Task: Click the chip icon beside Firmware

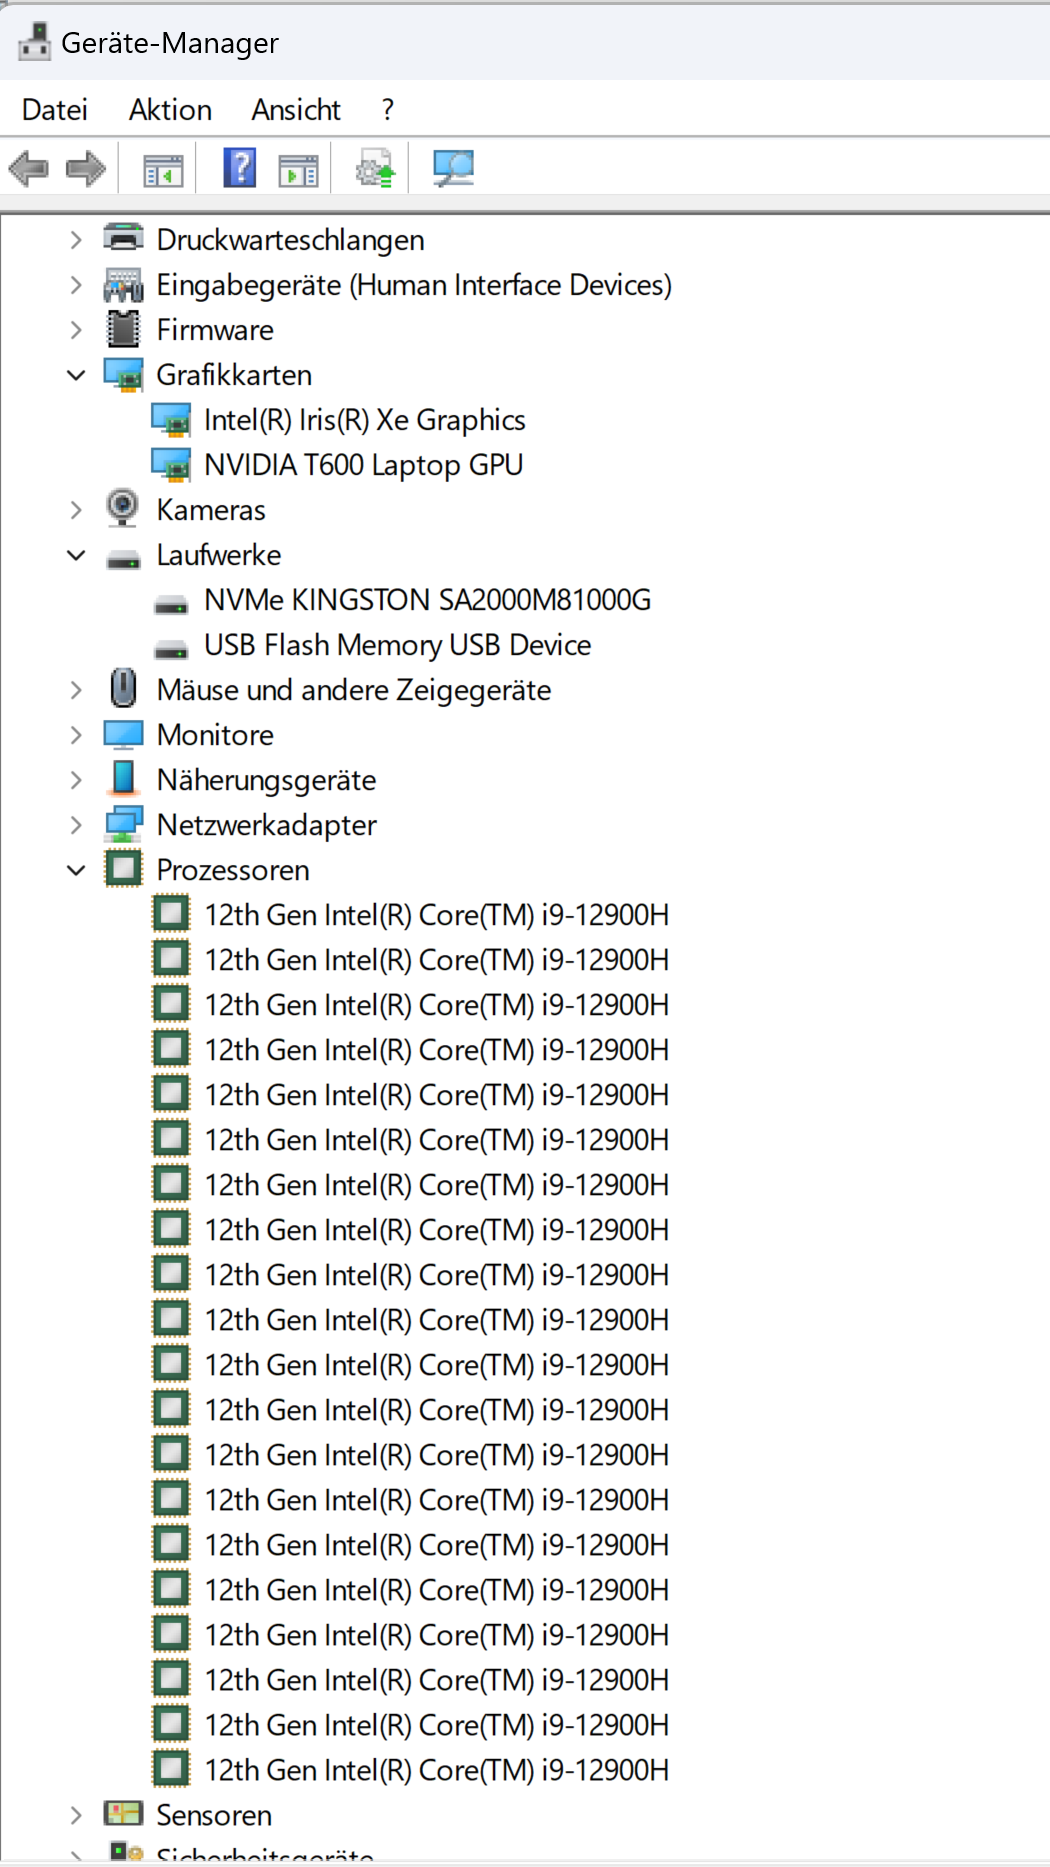Action: pos(124,329)
